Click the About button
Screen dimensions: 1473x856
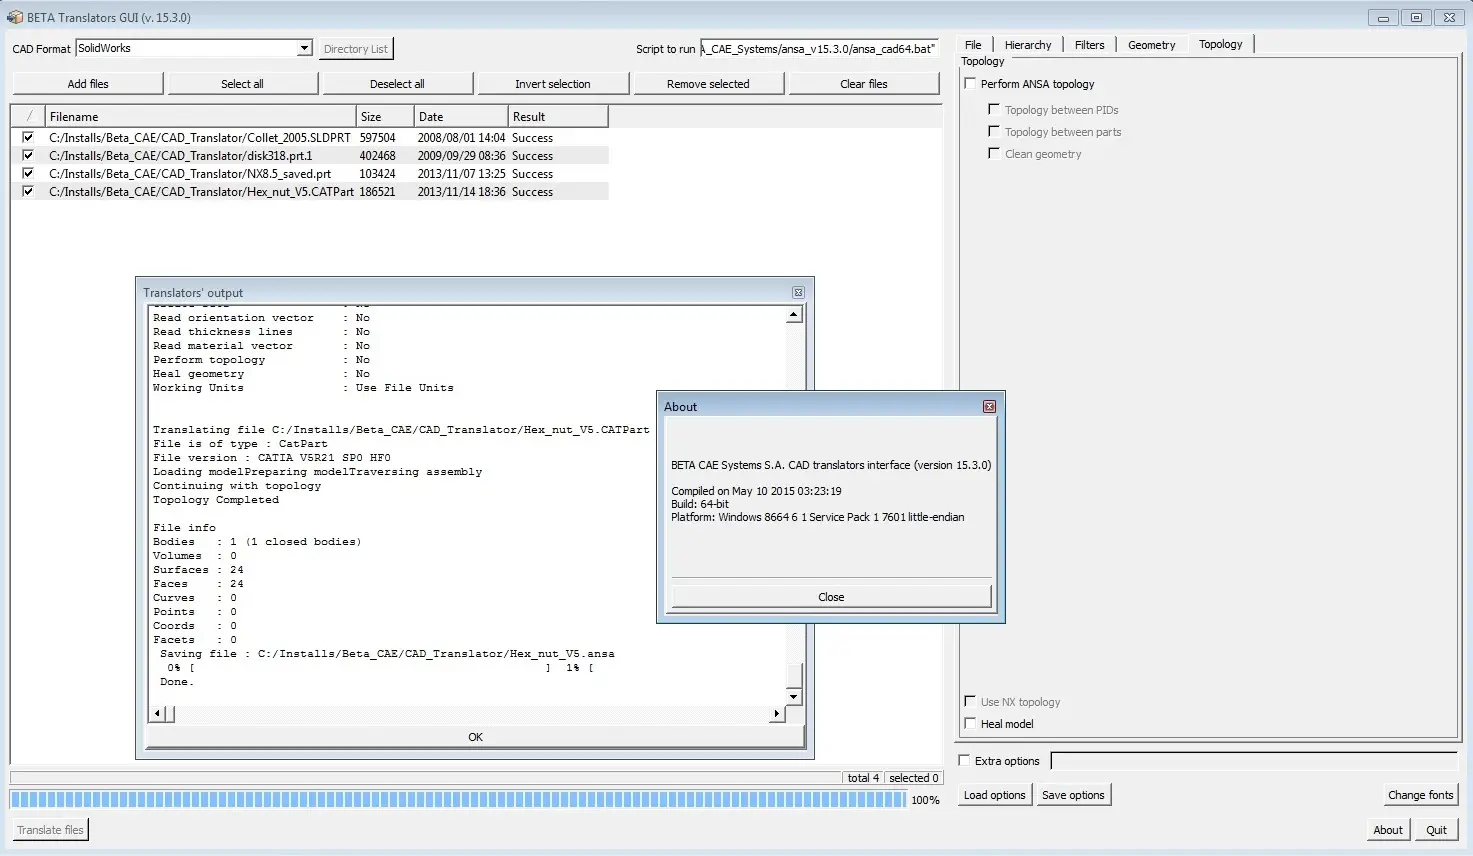[x=1388, y=830]
